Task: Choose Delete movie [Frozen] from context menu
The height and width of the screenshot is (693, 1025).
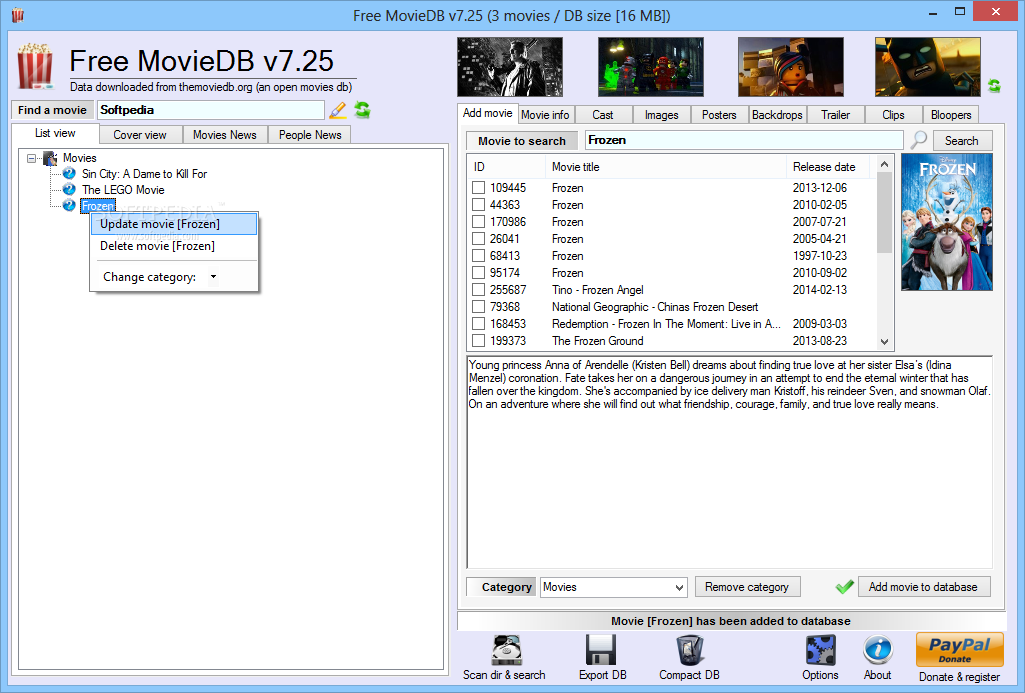Action: click(174, 246)
